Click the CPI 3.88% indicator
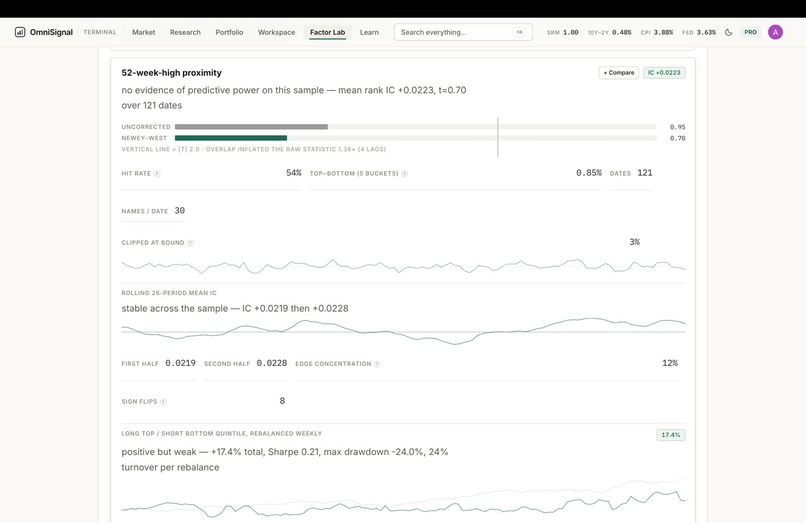The height and width of the screenshot is (523, 806). (656, 32)
